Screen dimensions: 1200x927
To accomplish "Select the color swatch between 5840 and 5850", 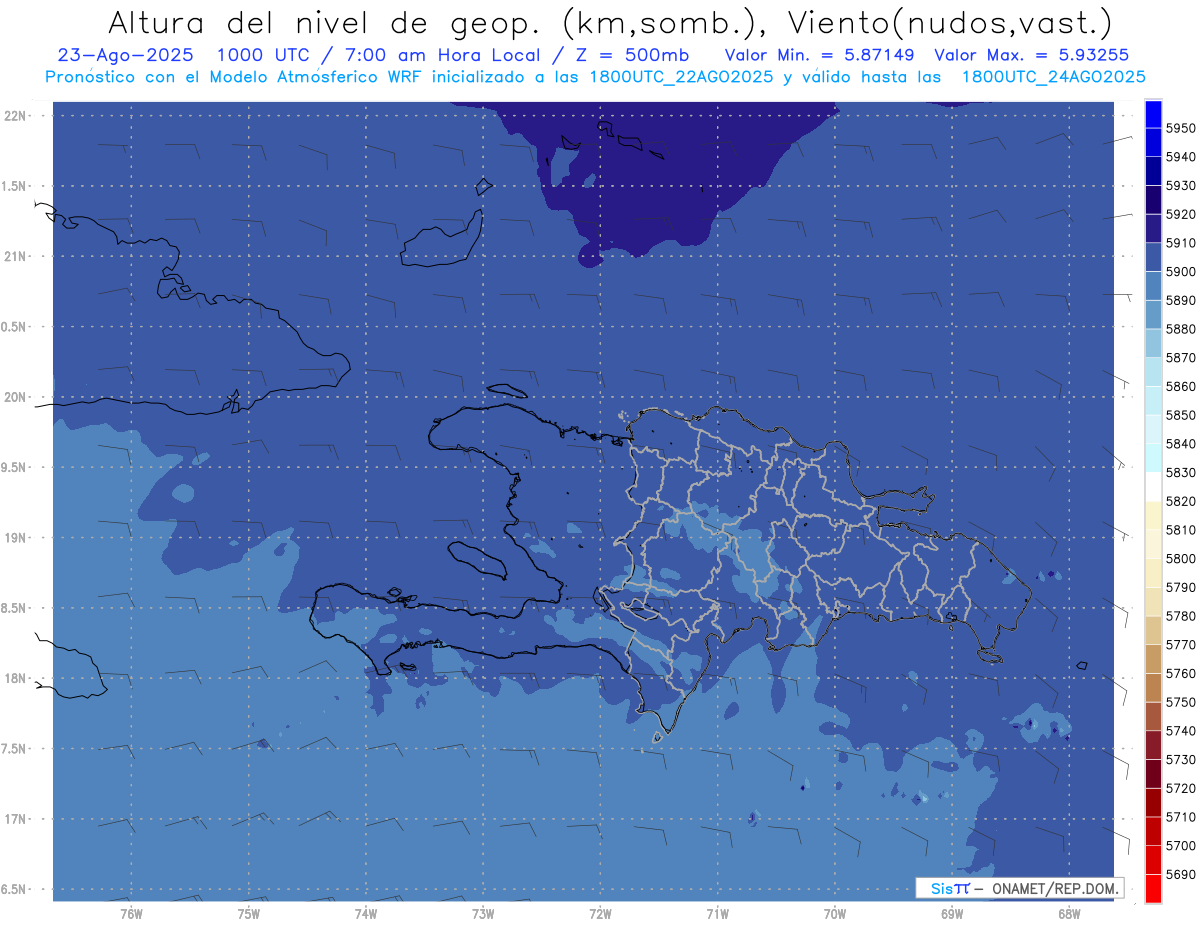I will click(x=1153, y=429).
